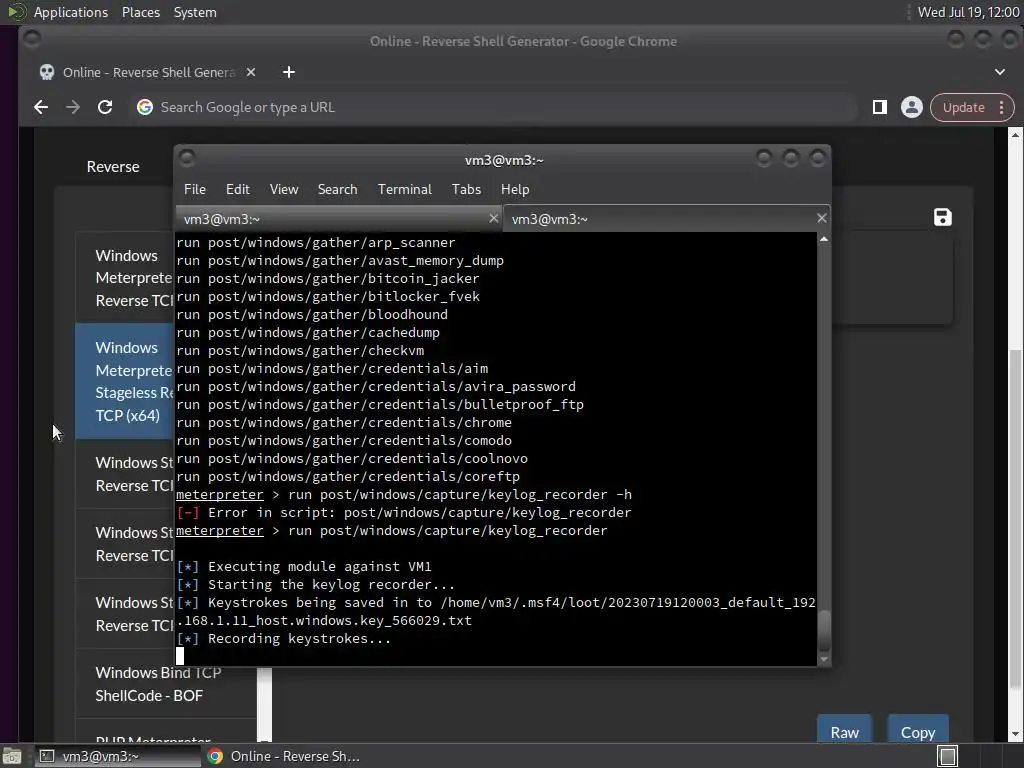
Task: Reload the page in Chrome
Action: point(105,107)
